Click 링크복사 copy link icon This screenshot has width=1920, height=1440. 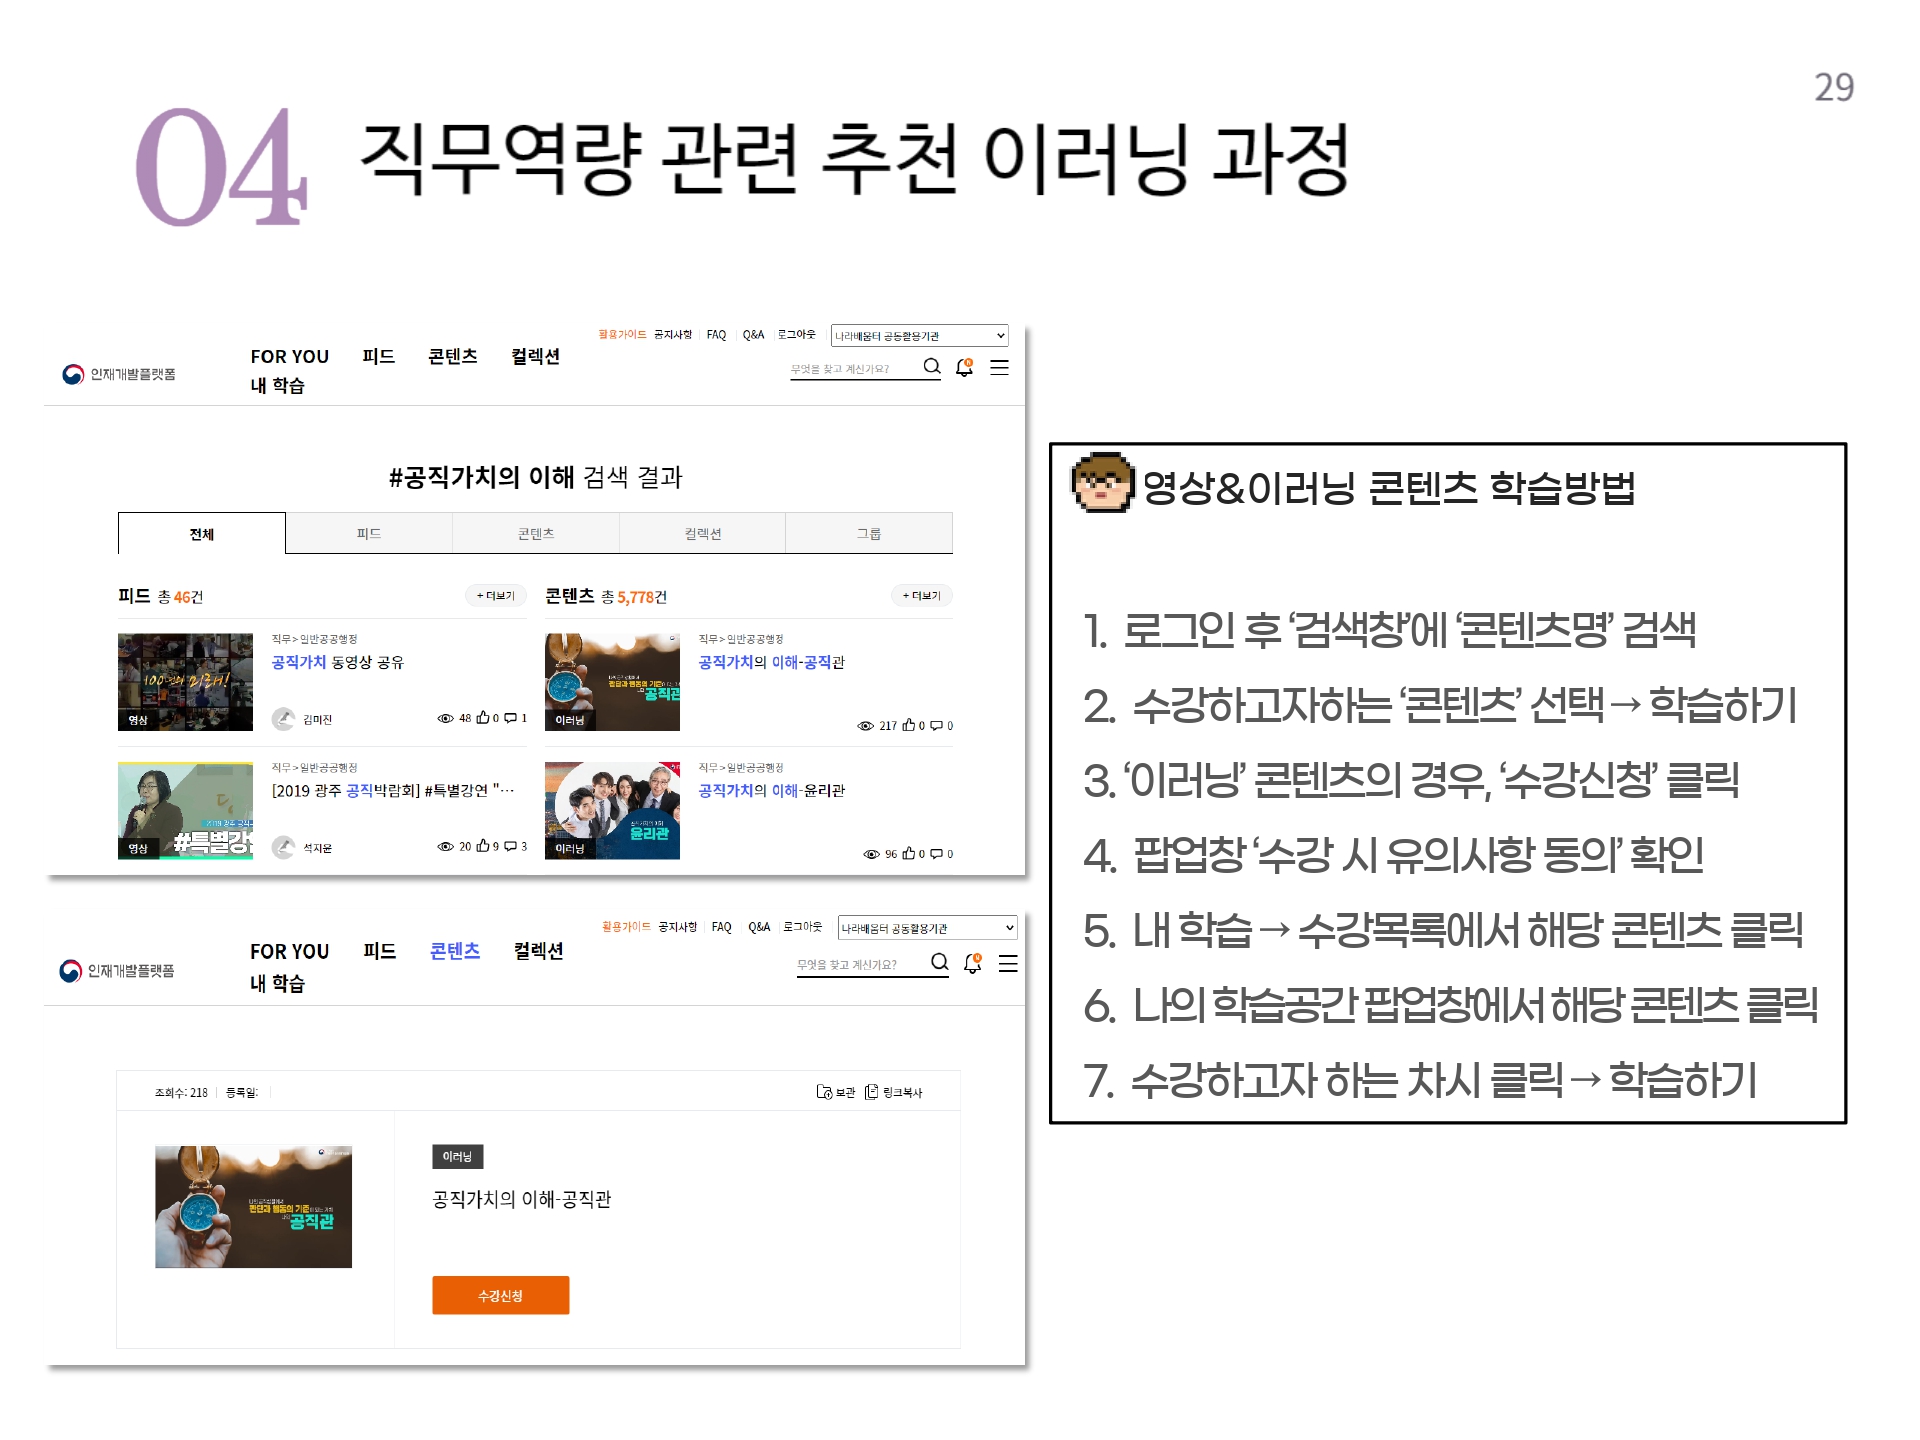pos(871,1091)
